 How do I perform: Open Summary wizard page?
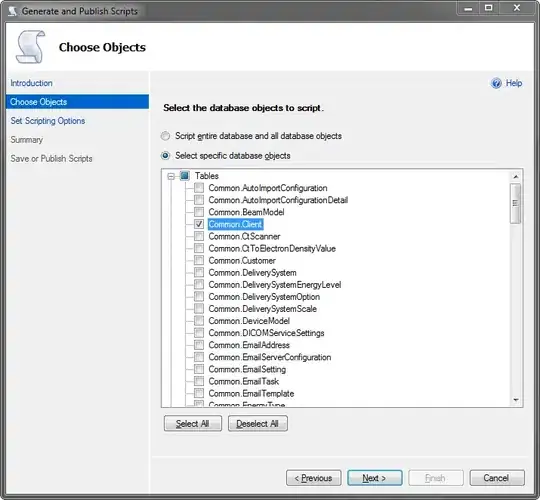pyautogui.click(x=27, y=140)
